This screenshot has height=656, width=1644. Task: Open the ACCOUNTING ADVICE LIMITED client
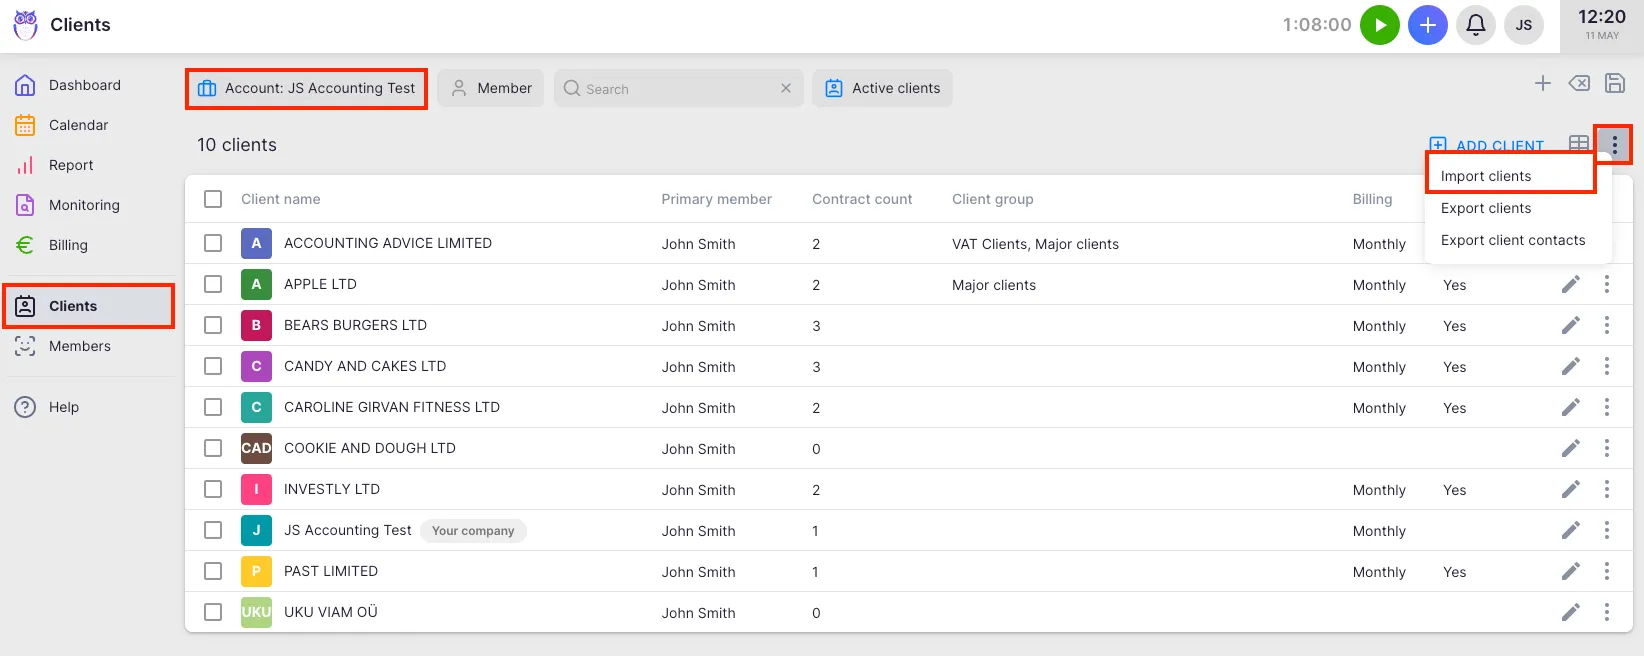[x=388, y=243]
